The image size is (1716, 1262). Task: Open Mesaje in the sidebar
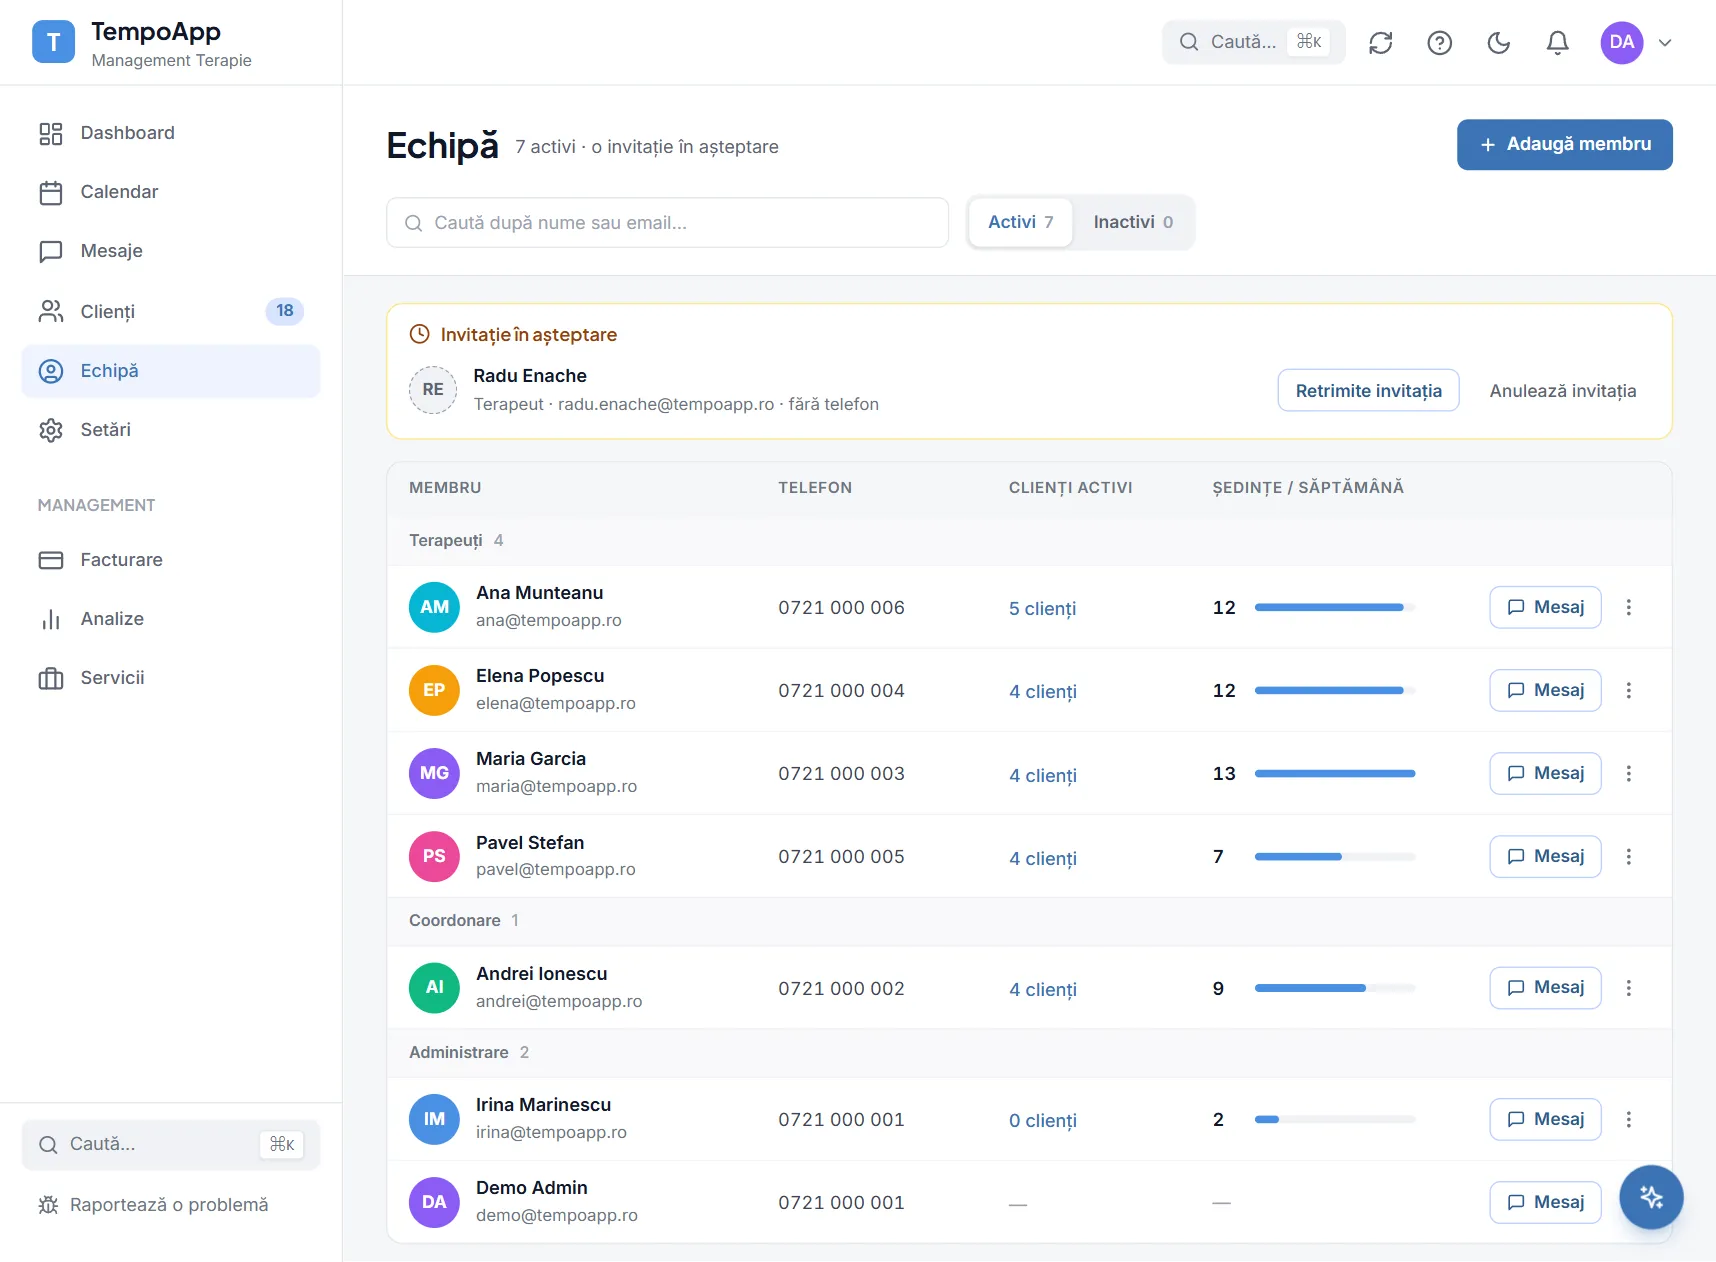(171, 251)
